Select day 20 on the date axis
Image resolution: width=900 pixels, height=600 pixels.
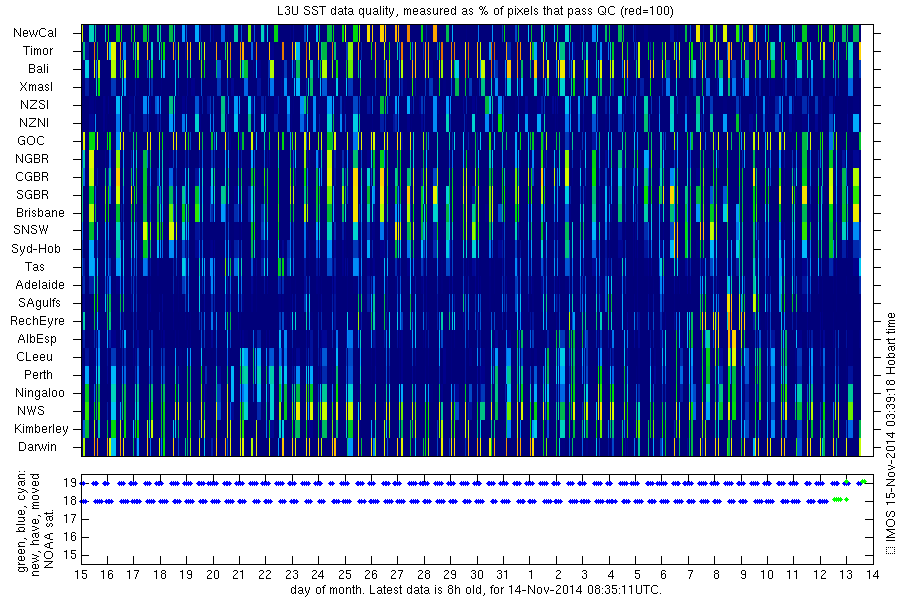tap(213, 575)
